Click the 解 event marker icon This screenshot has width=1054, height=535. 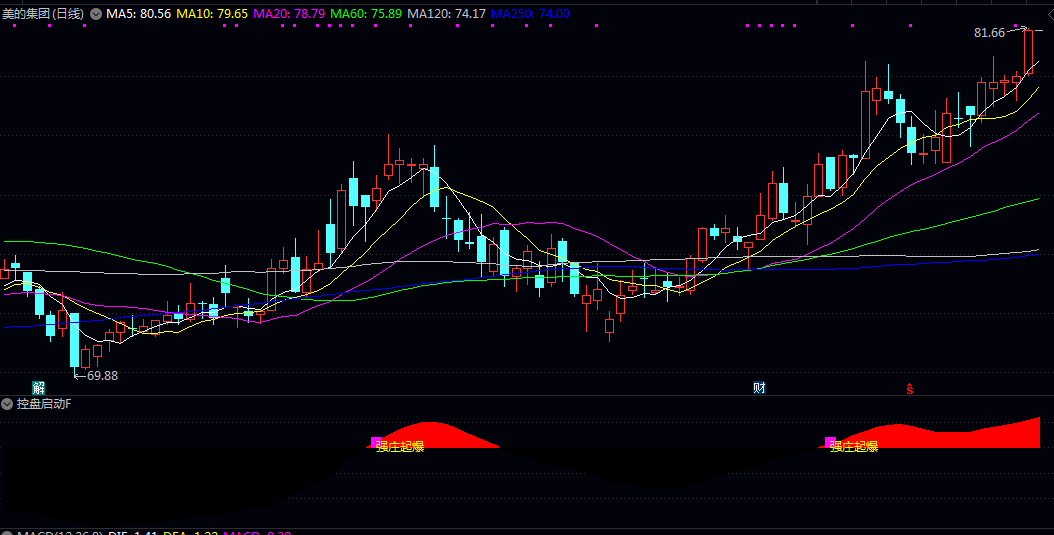click(39, 388)
